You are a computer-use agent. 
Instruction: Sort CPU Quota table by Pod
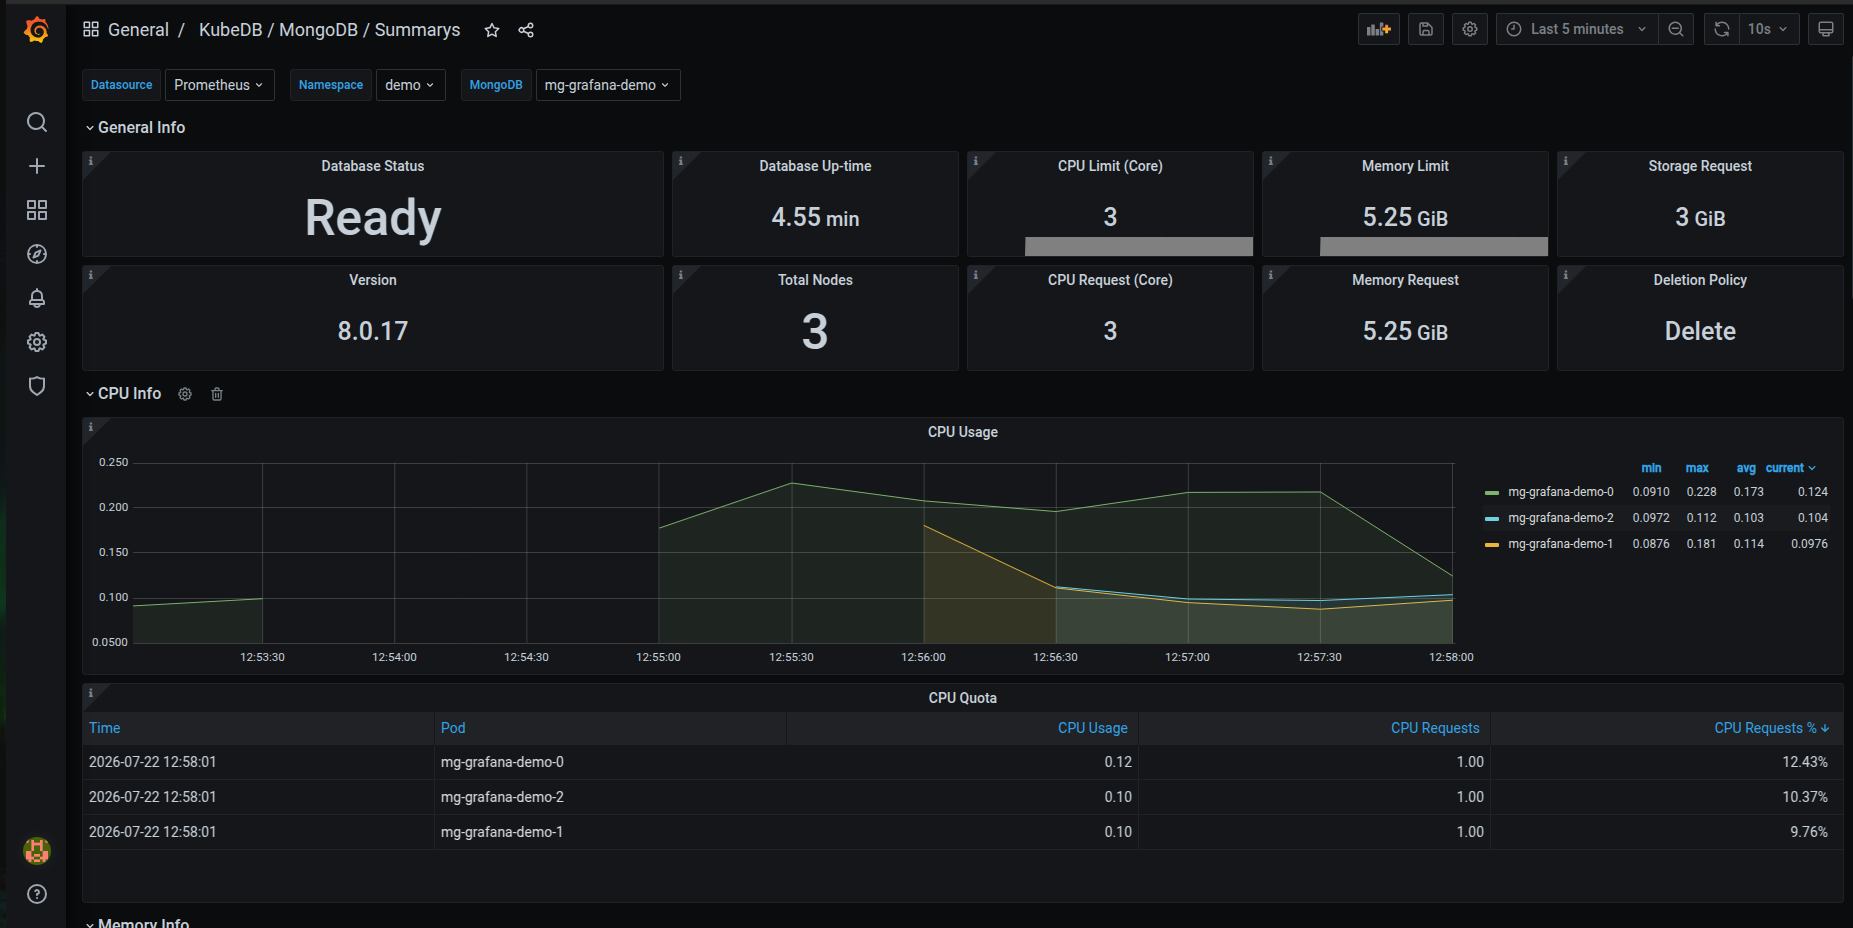tap(453, 728)
